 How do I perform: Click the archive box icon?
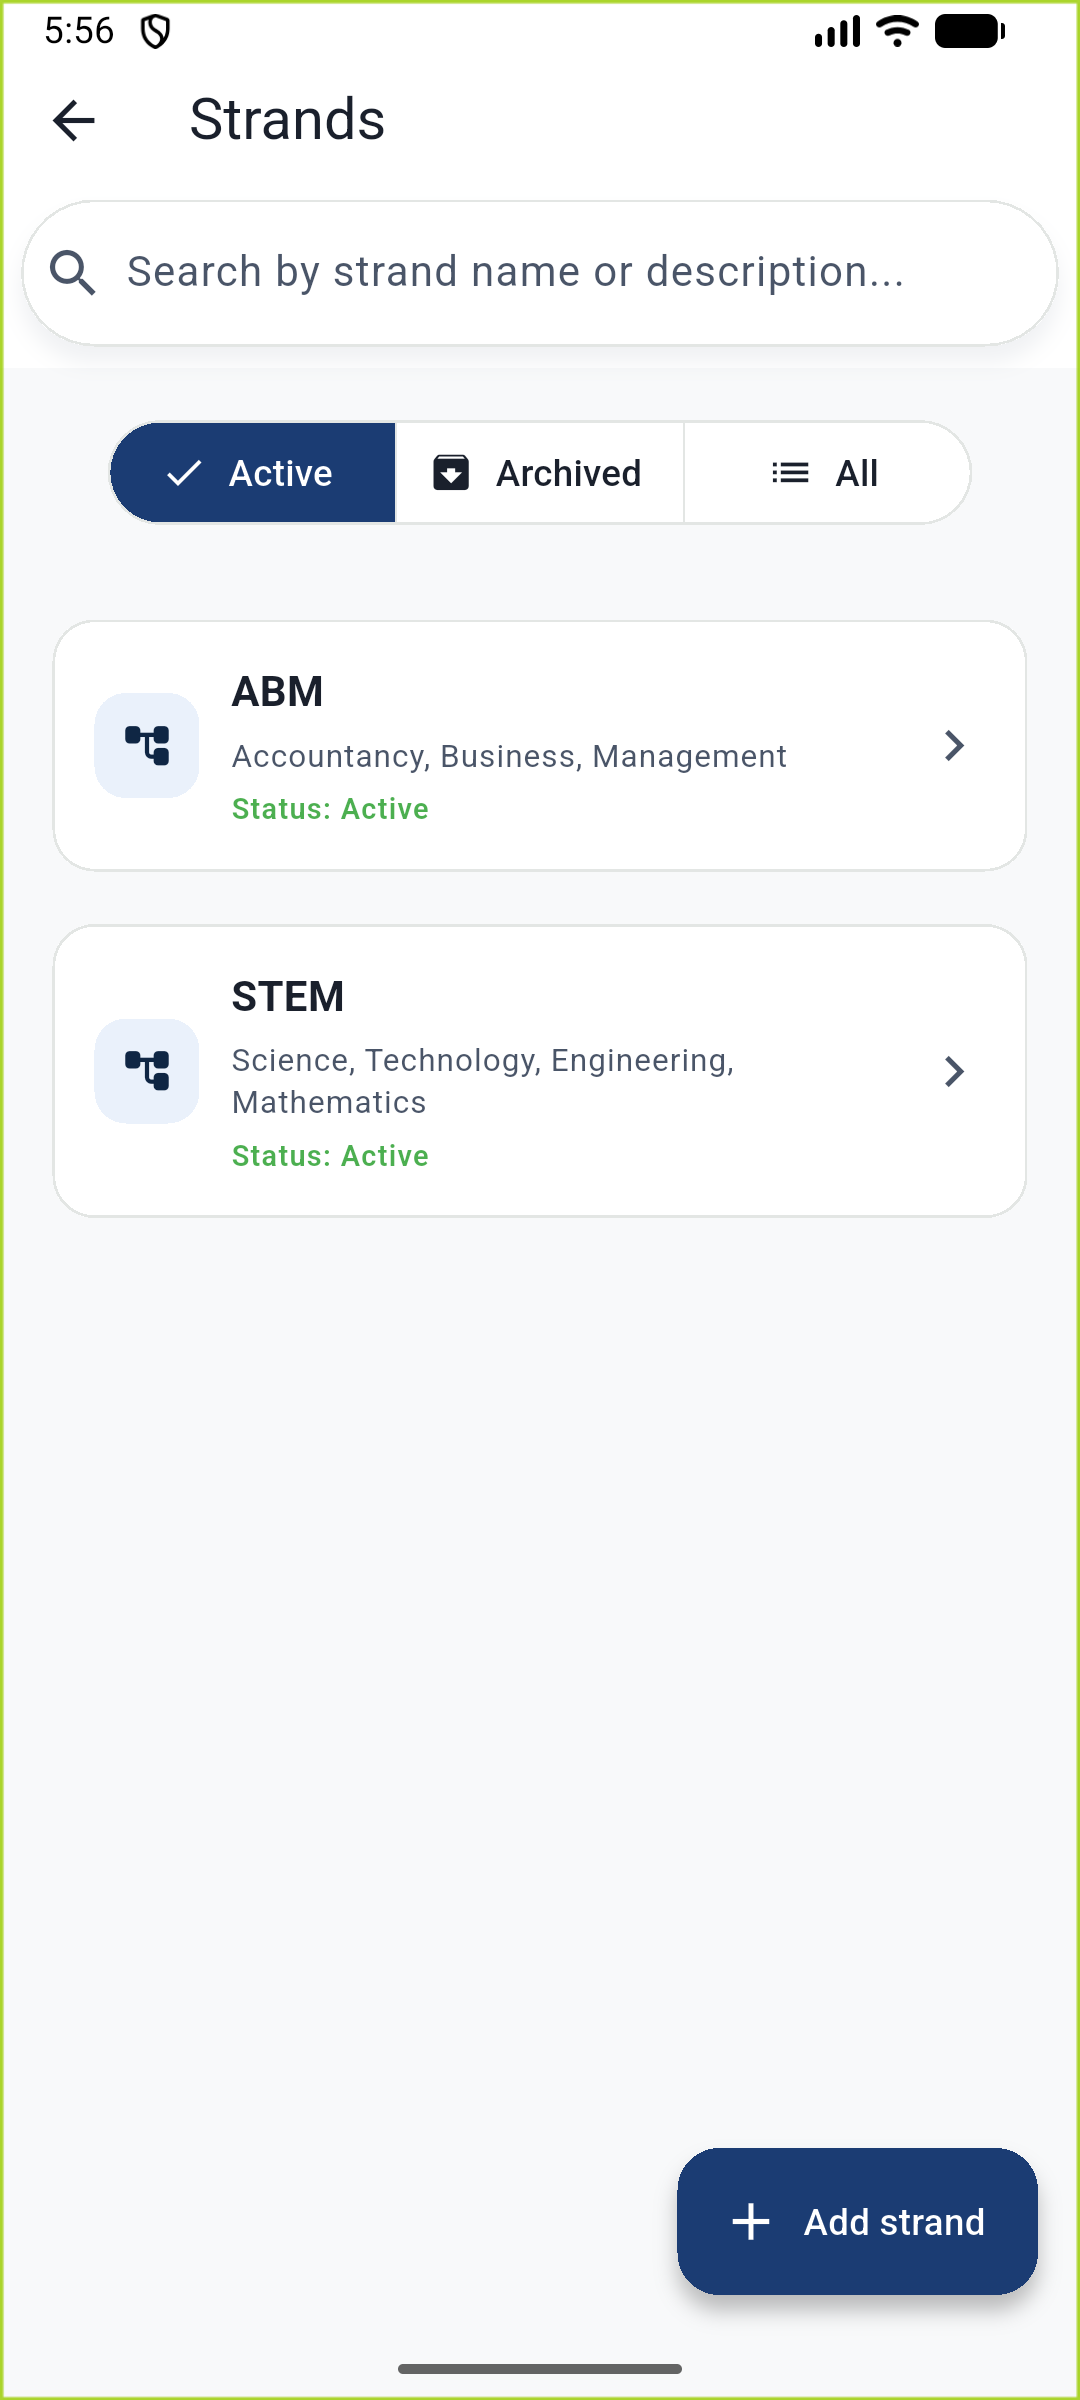pyautogui.click(x=451, y=473)
